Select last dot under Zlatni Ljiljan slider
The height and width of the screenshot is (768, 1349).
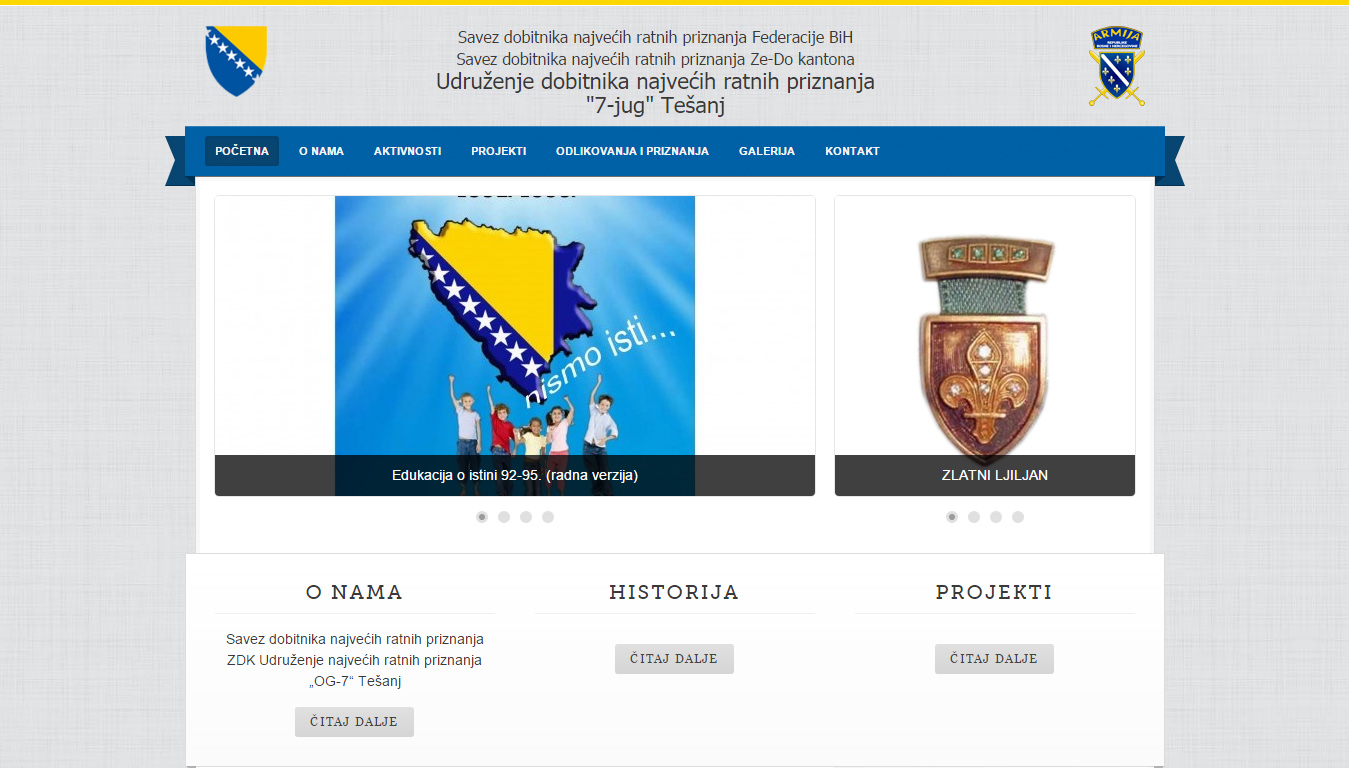point(1018,517)
